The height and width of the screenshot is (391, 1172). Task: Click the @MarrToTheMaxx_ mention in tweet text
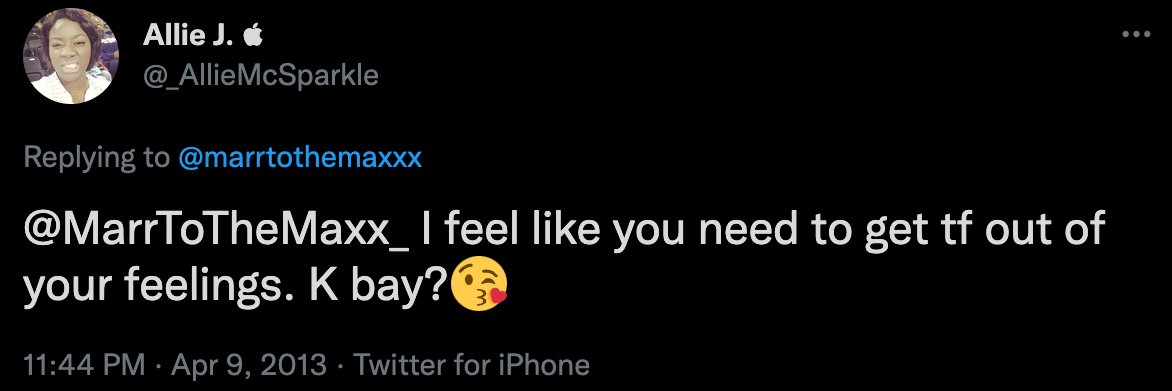click(x=216, y=229)
